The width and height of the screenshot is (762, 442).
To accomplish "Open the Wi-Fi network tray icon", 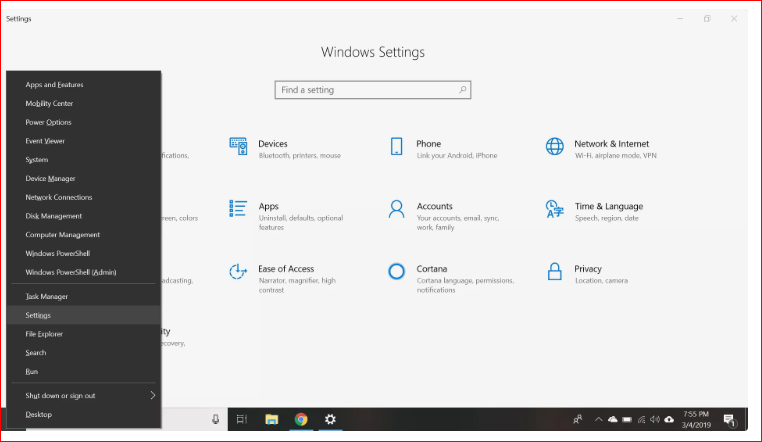I will point(641,419).
